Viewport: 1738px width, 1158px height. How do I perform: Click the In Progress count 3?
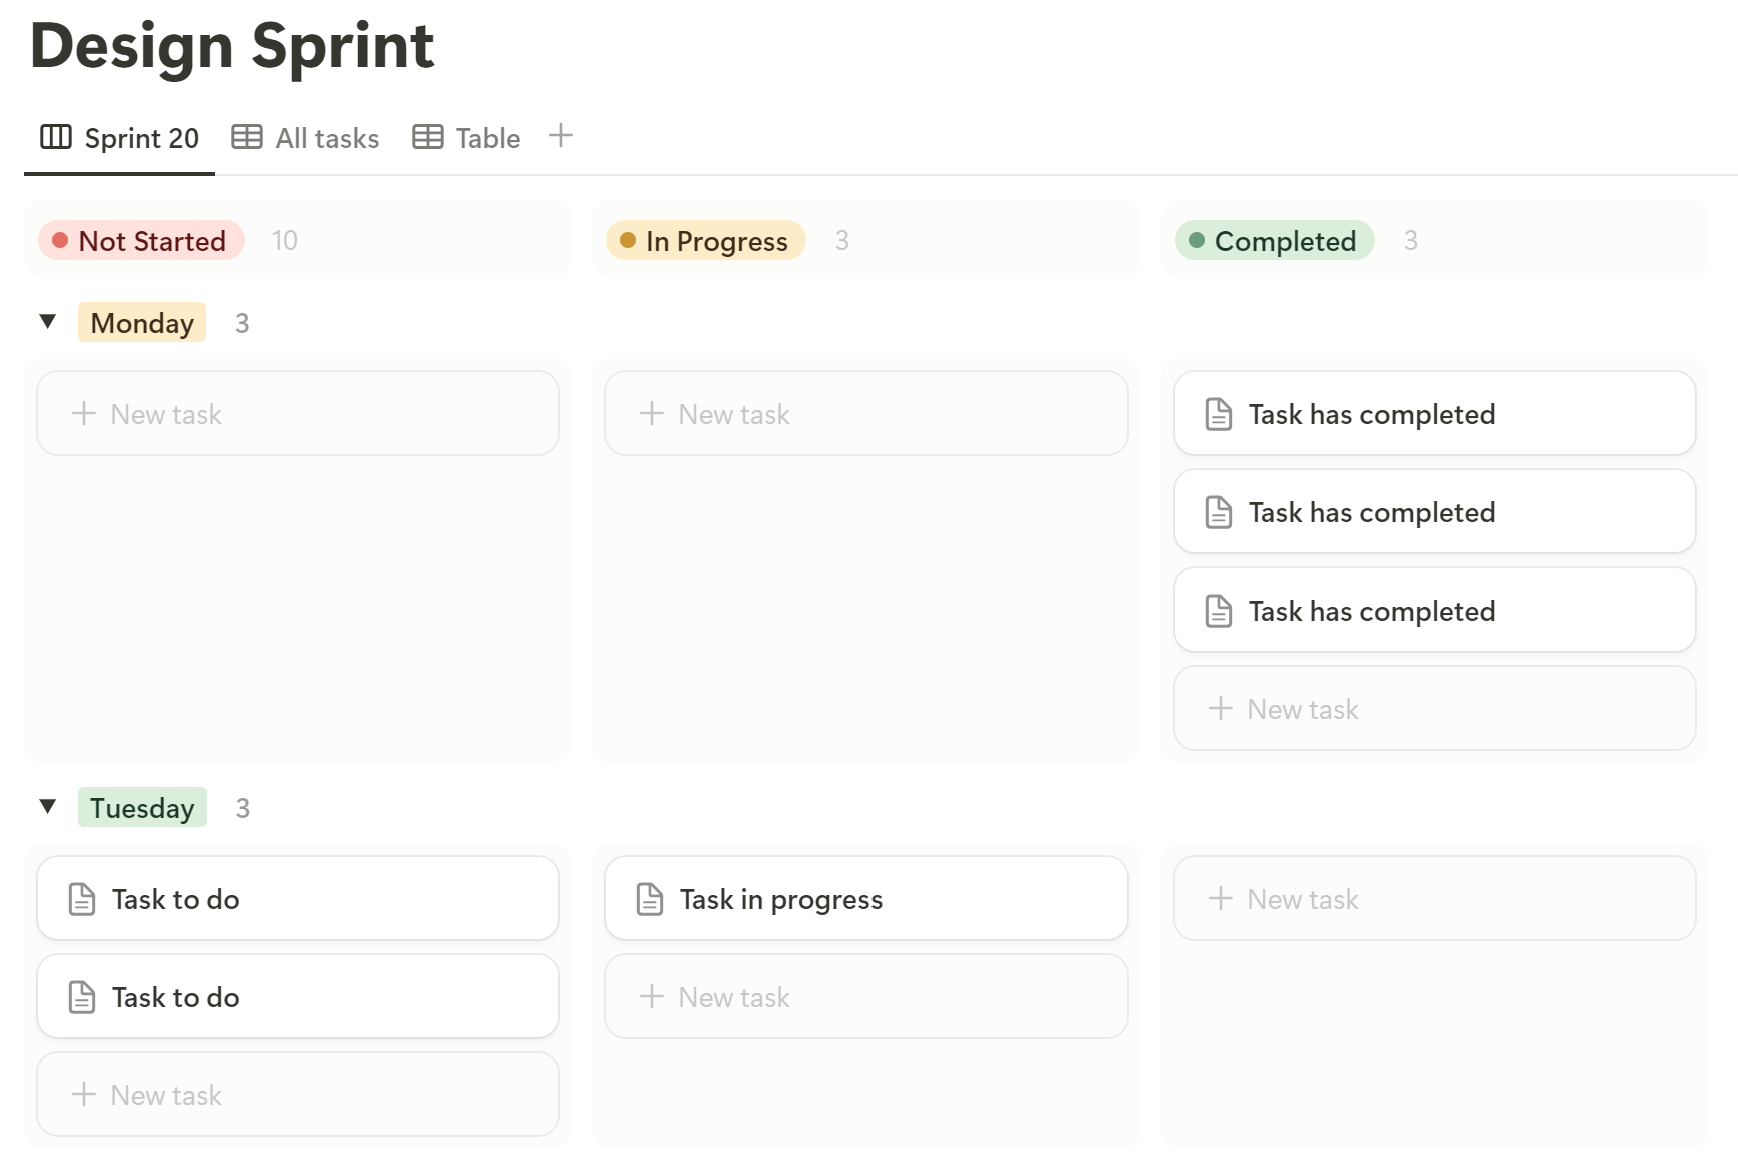click(842, 241)
